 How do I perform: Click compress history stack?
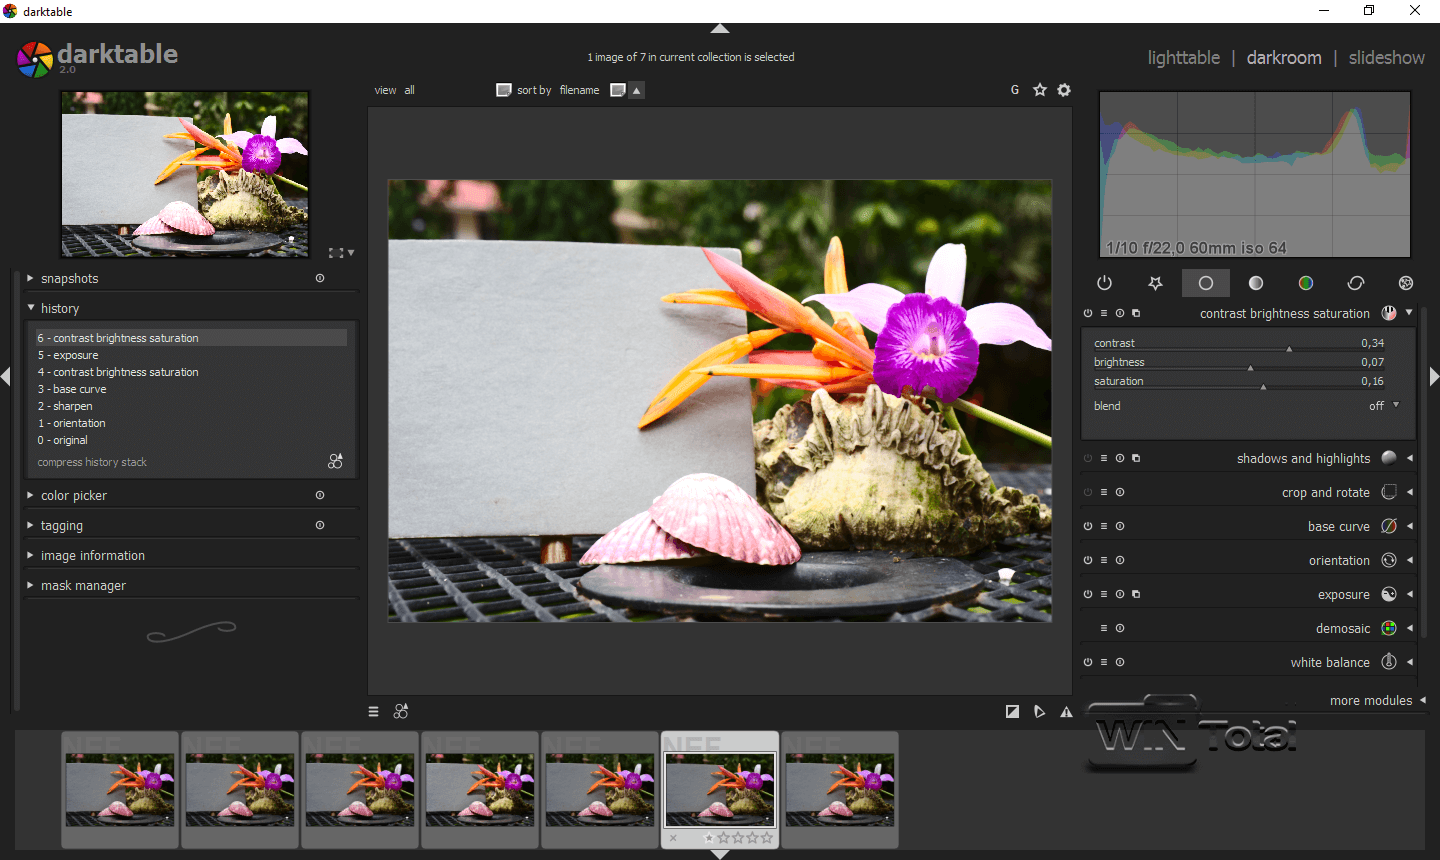point(92,462)
